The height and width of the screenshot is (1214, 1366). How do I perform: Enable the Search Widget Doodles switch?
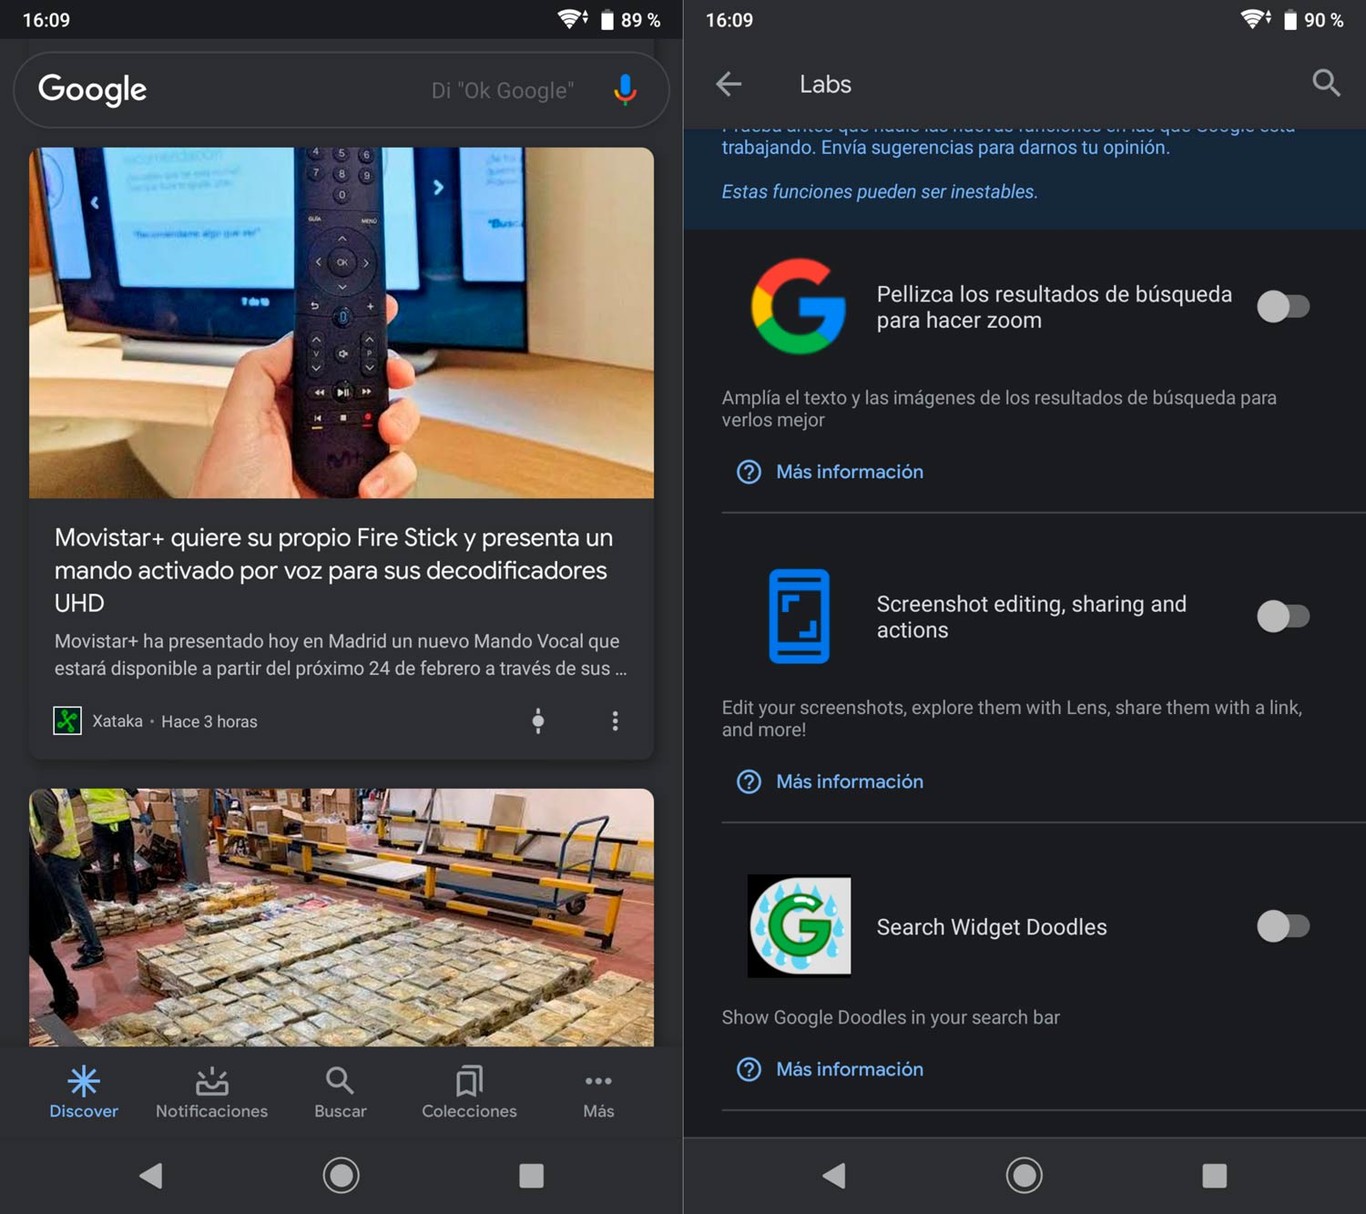(1283, 926)
